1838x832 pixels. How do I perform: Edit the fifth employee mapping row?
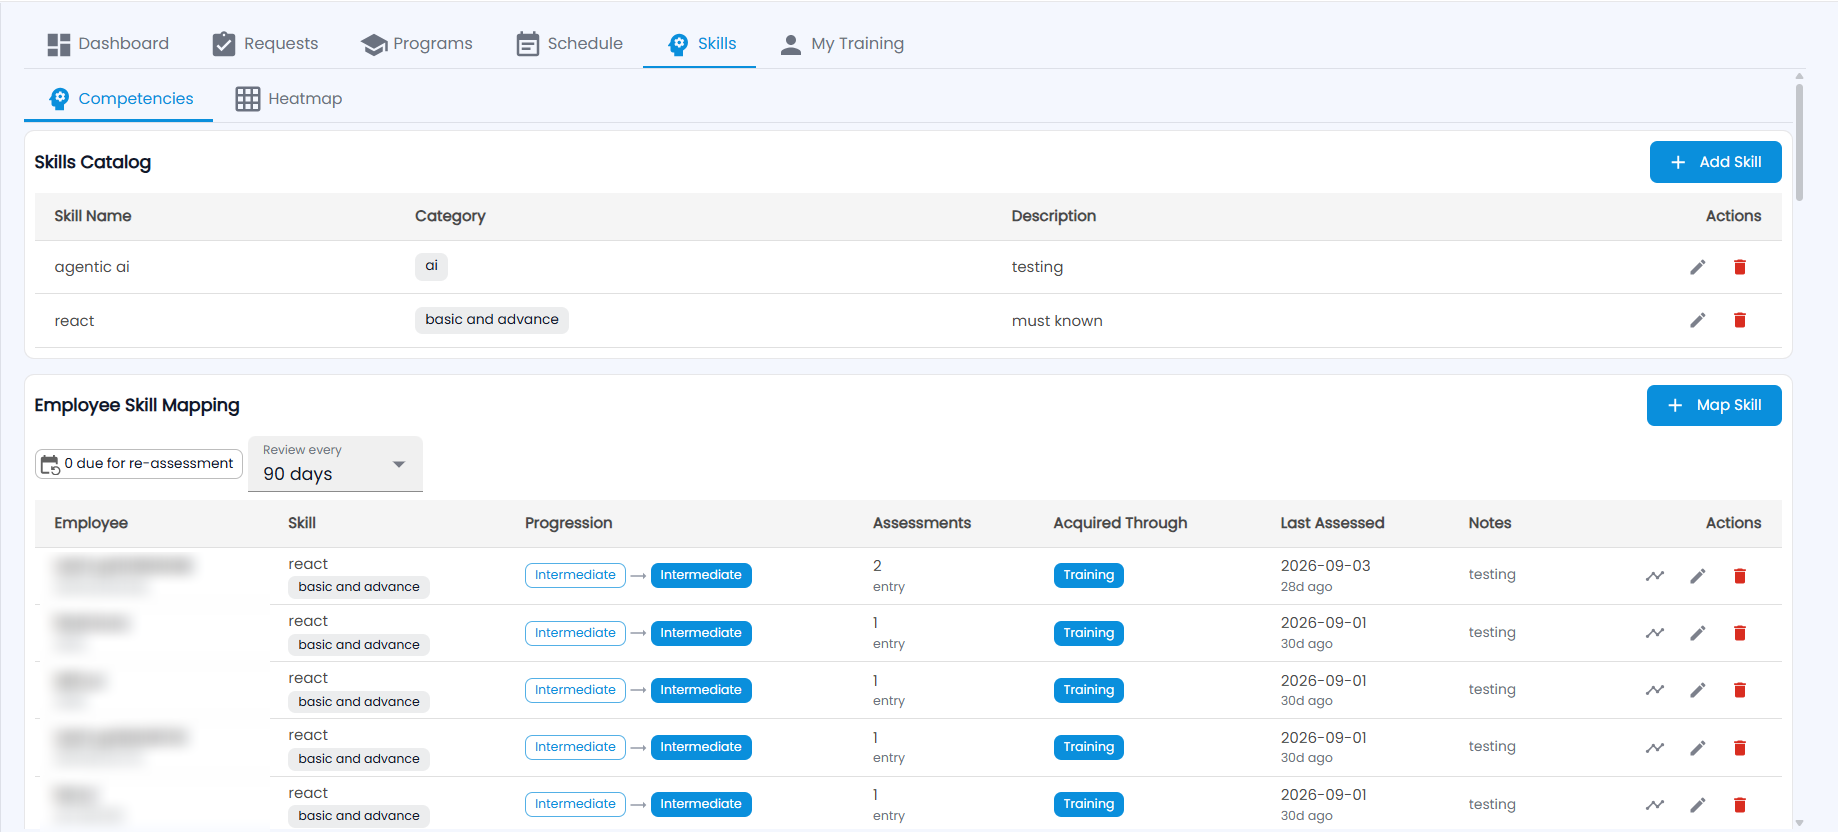tap(1697, 805)
